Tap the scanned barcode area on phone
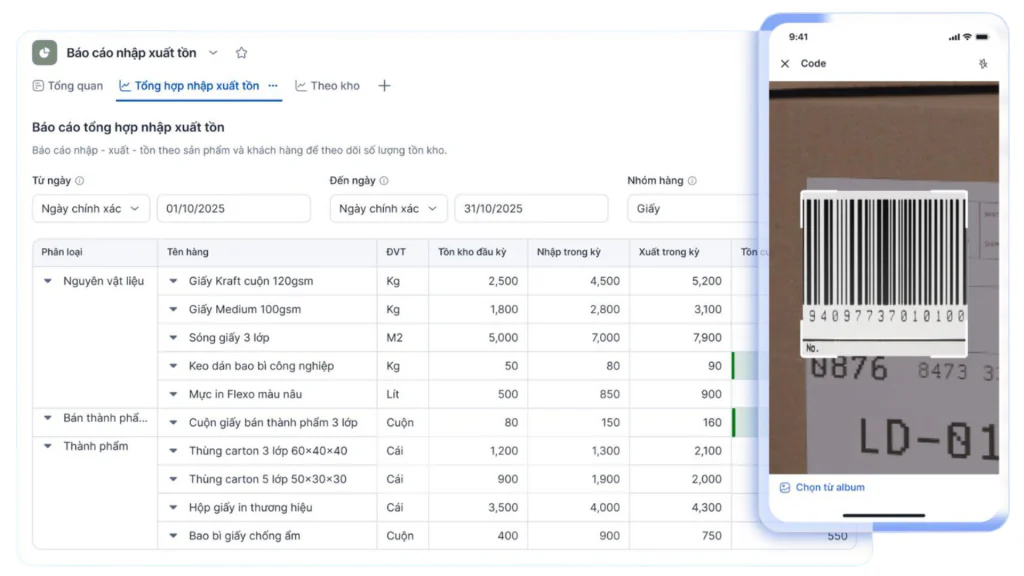 [884, 274]
